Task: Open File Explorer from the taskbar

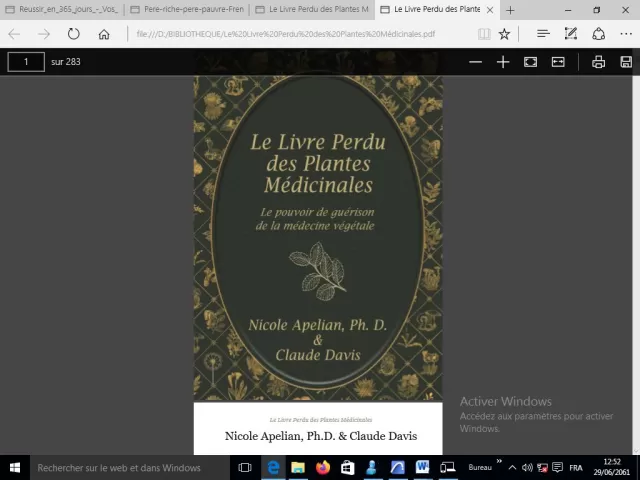Action: [x=298, y=467]
